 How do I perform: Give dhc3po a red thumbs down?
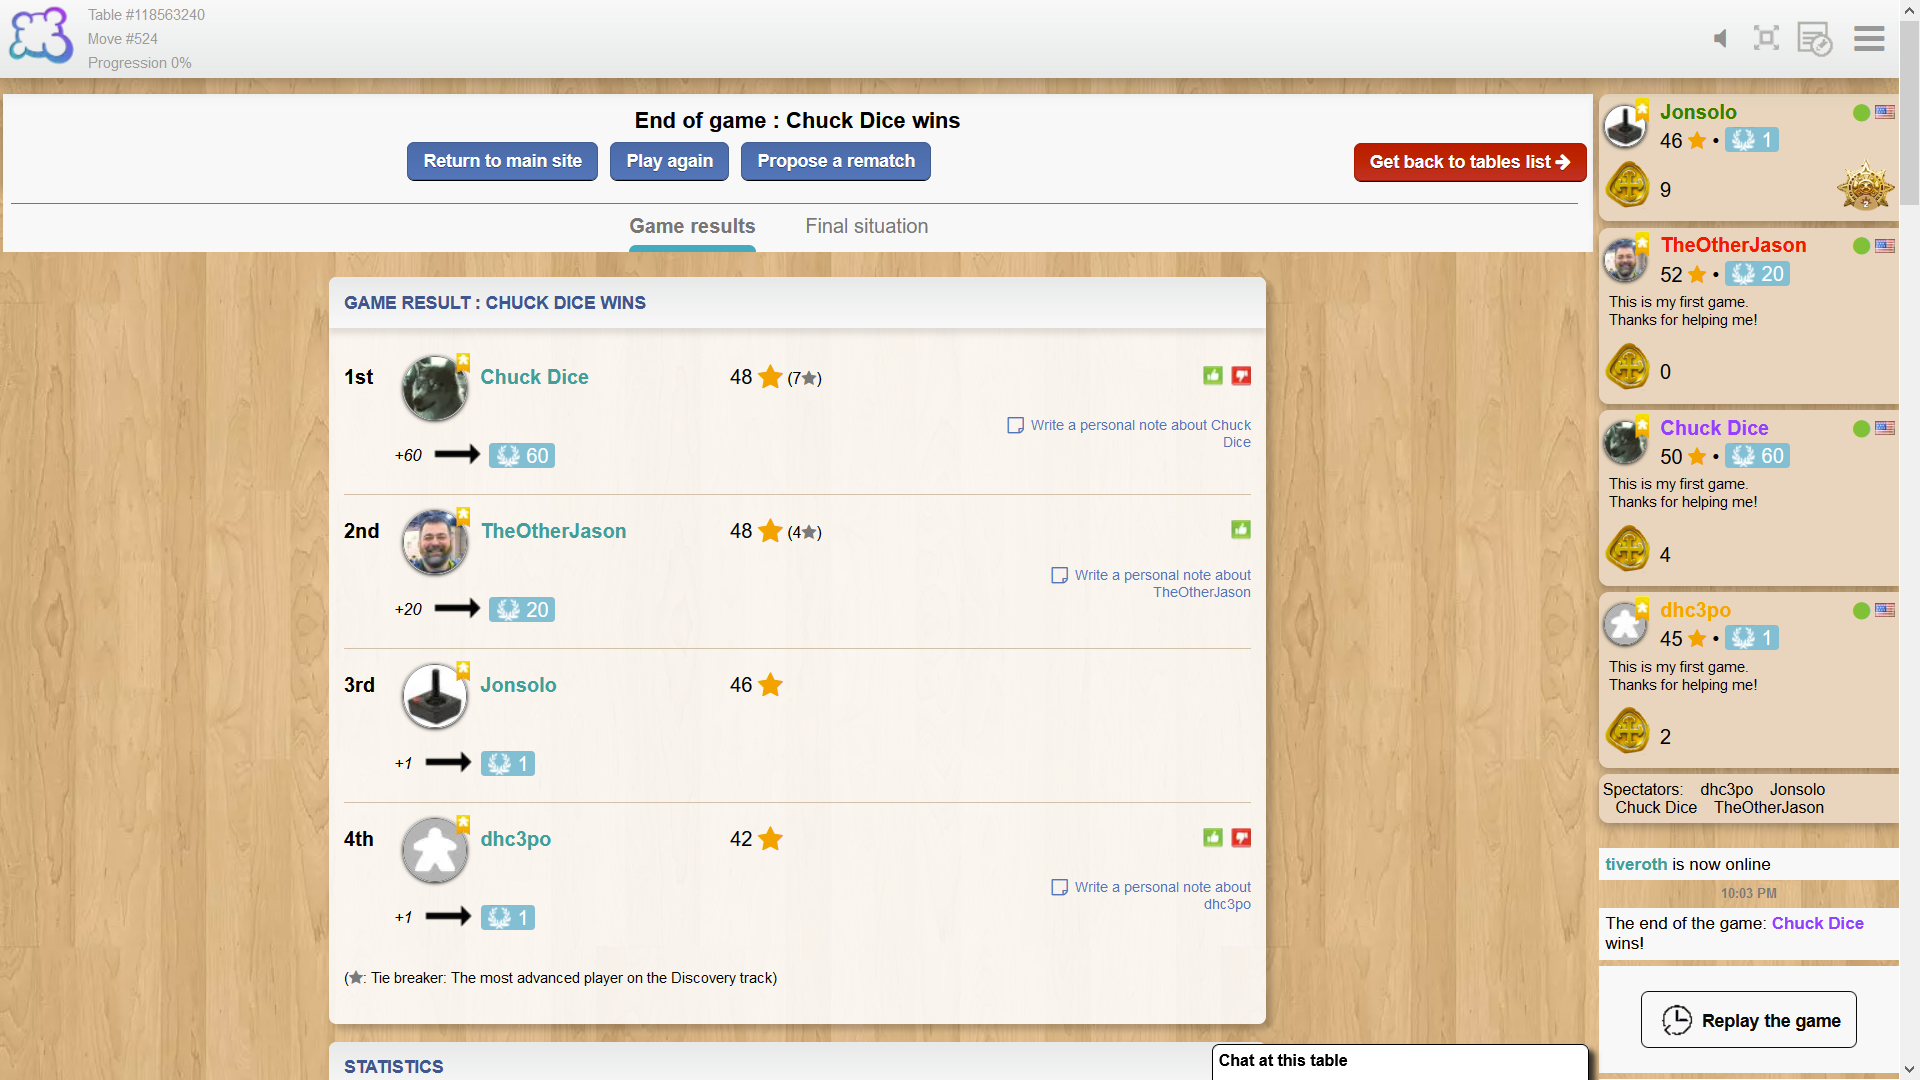coord(1241,838)
